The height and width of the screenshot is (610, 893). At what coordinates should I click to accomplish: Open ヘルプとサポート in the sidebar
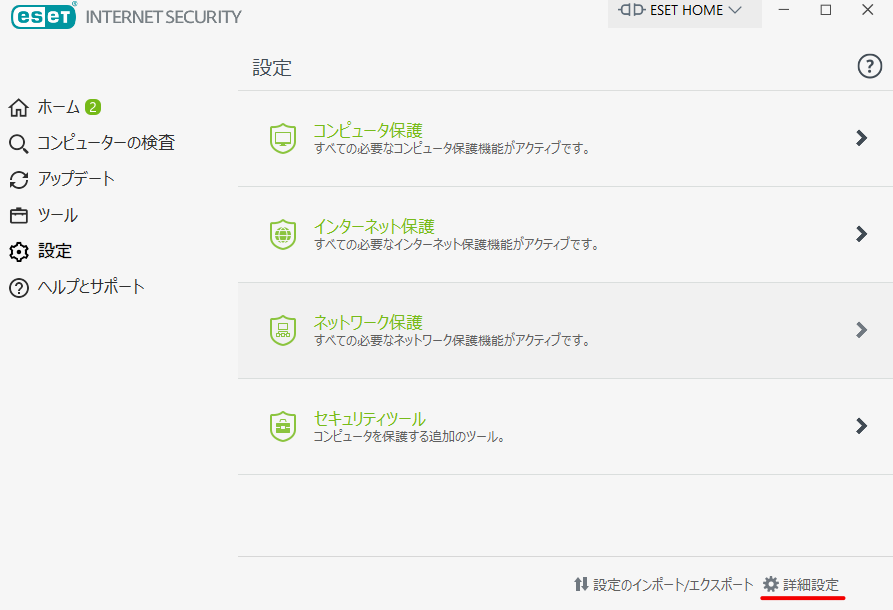[x=91, y=287]
